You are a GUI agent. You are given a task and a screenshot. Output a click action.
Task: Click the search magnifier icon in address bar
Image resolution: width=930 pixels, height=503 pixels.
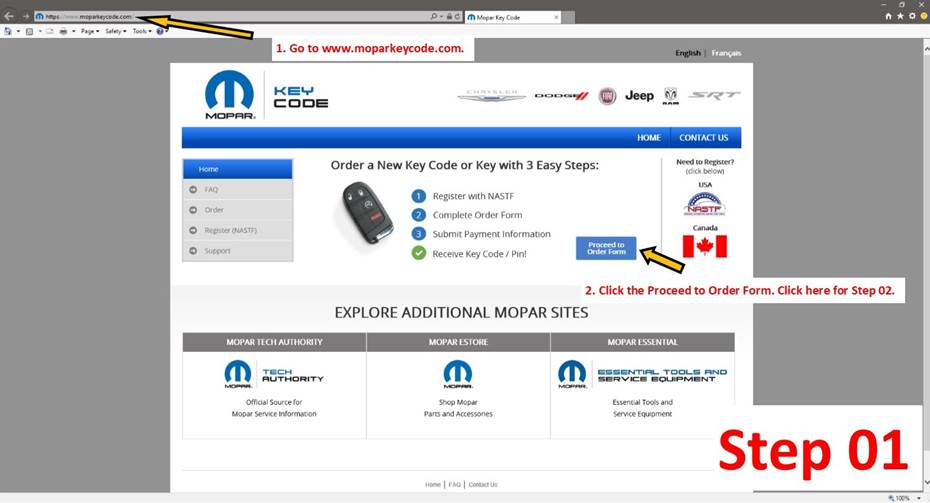(x=434, y=17)
